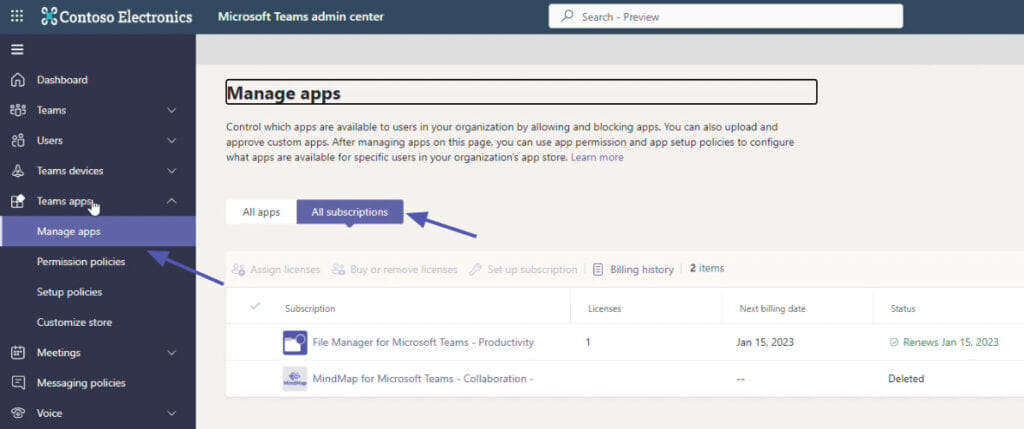Collapse the Teams apps chevron

172,201
